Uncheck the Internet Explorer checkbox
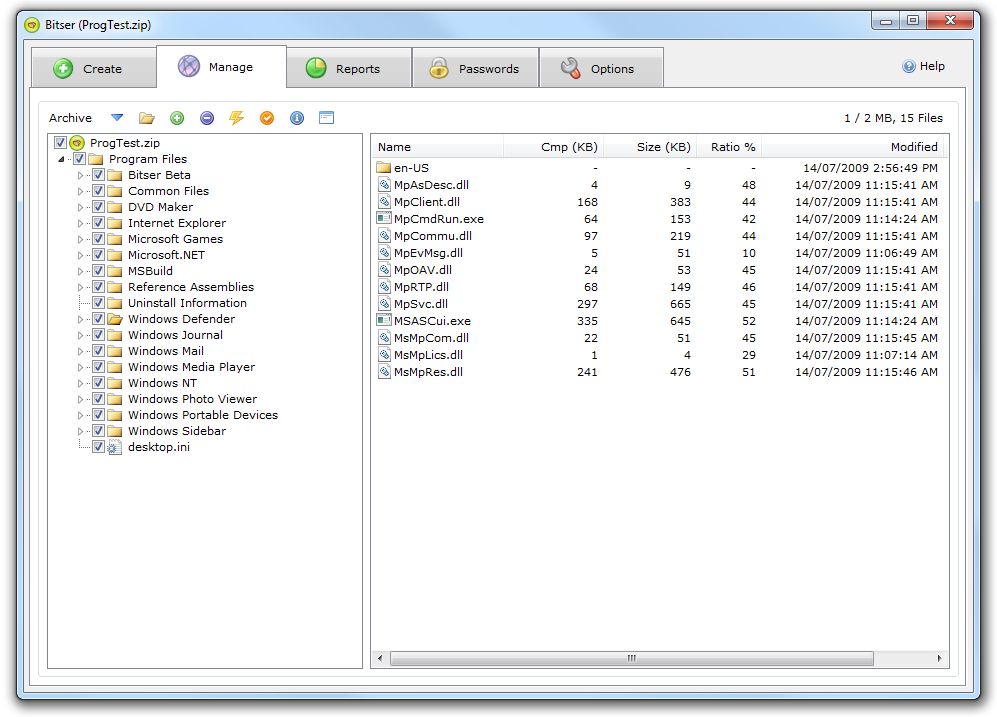This screenshot has width=997, height=717. (x=99, y=223)
